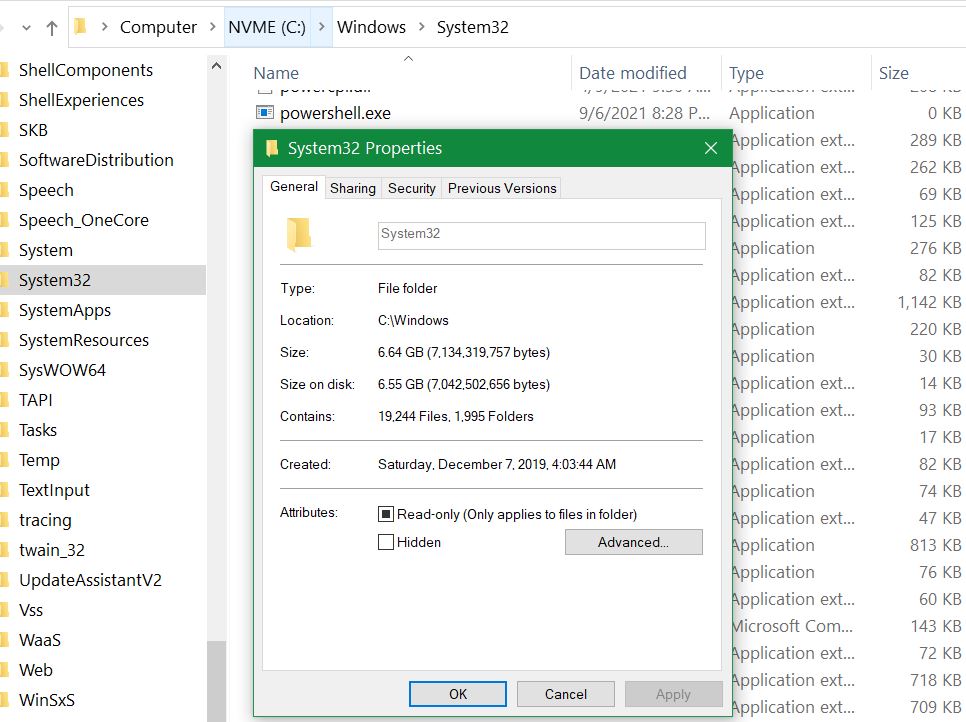Click the folder icon in address bar

[x=81, y=27]
